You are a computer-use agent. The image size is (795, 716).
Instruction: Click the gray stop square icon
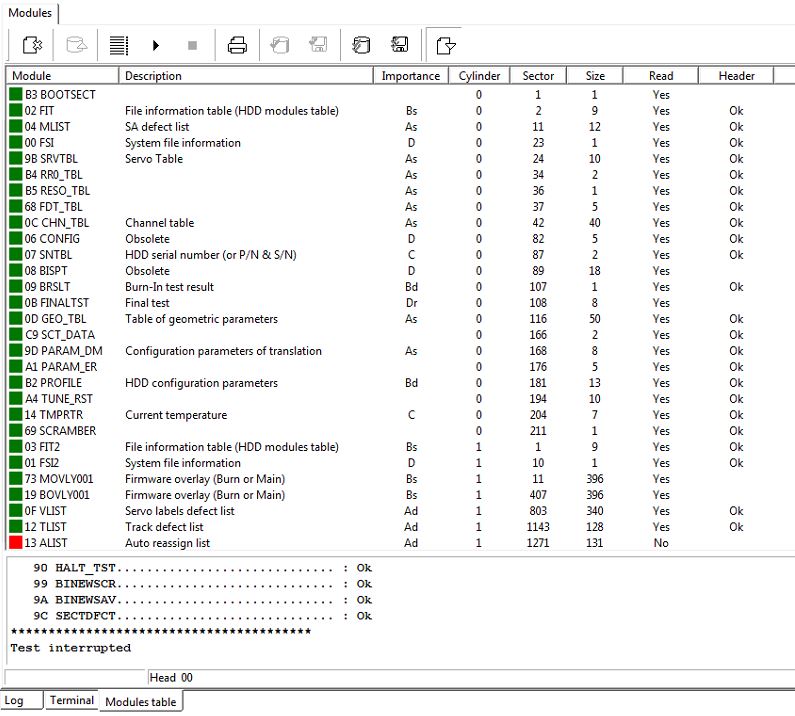click(x=193, y=45)
